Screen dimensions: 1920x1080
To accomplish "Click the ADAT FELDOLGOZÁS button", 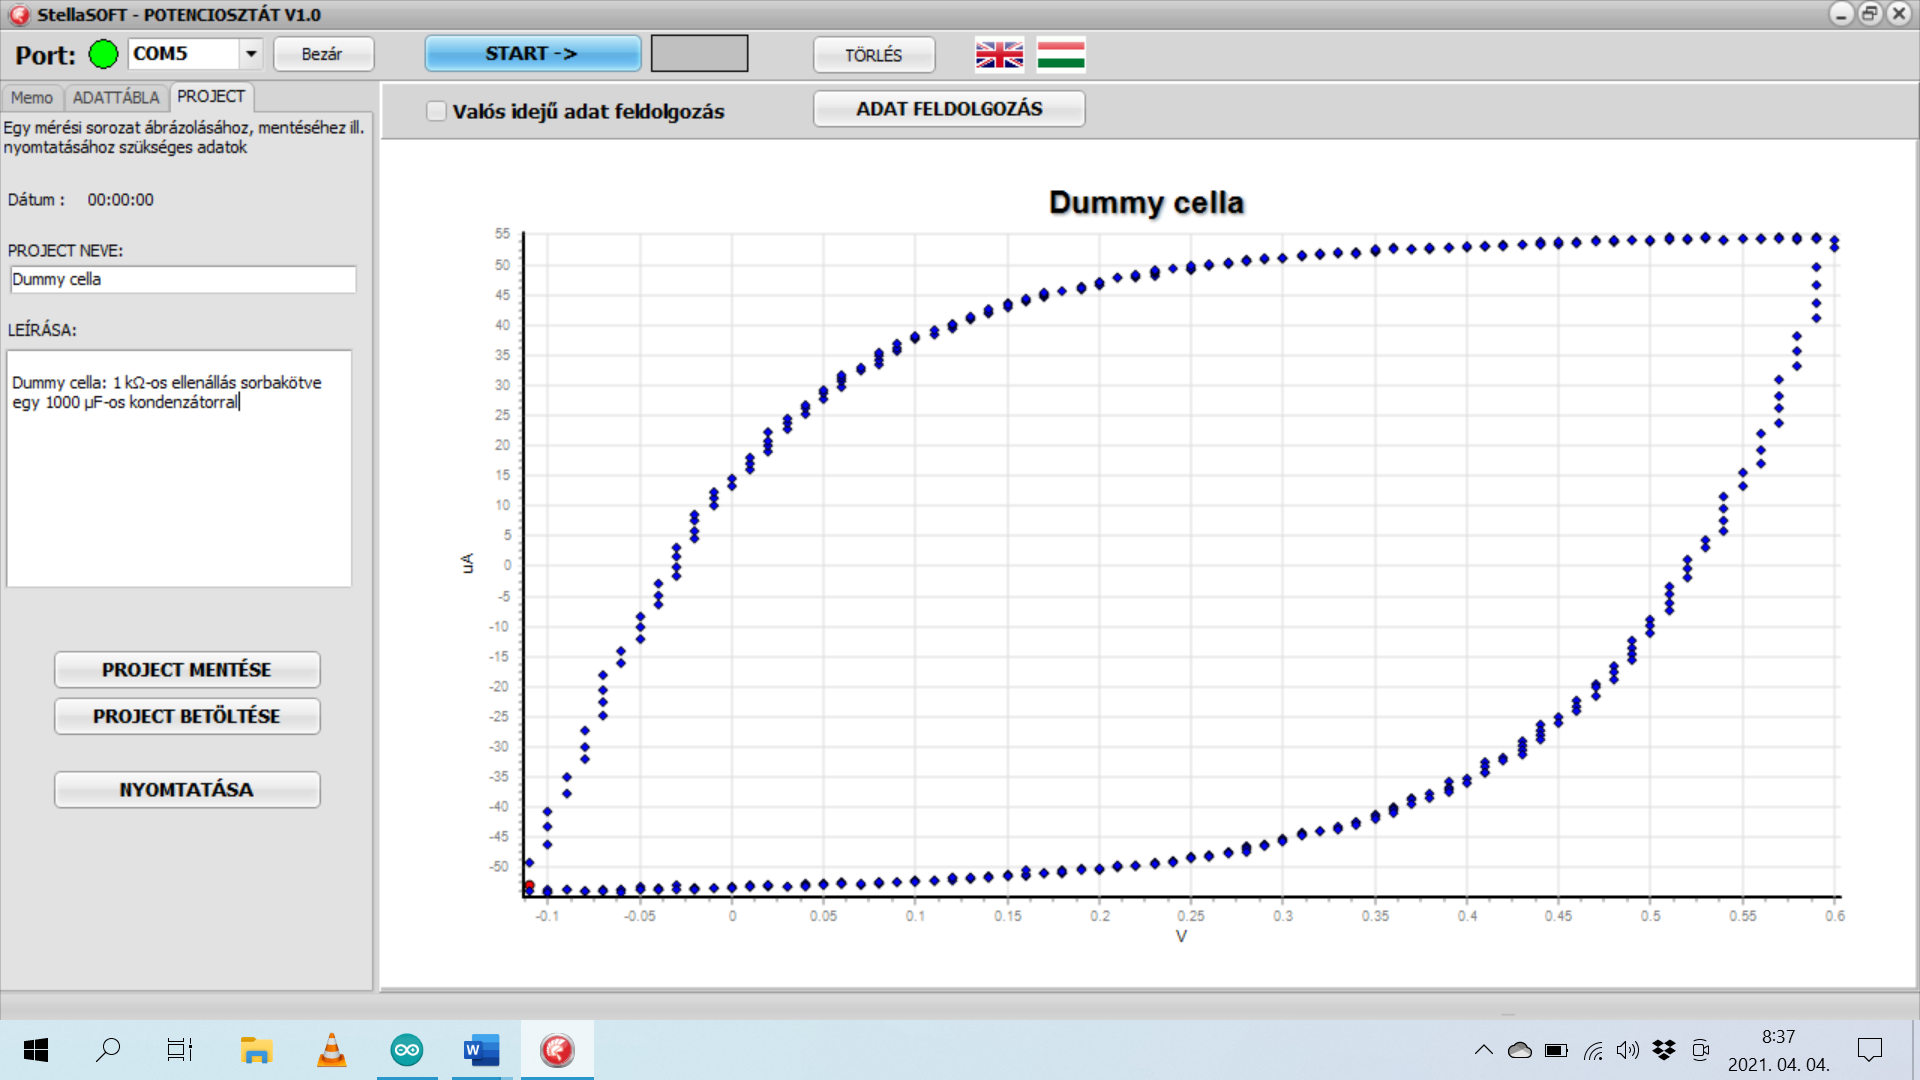I will [x=949, y=109].
